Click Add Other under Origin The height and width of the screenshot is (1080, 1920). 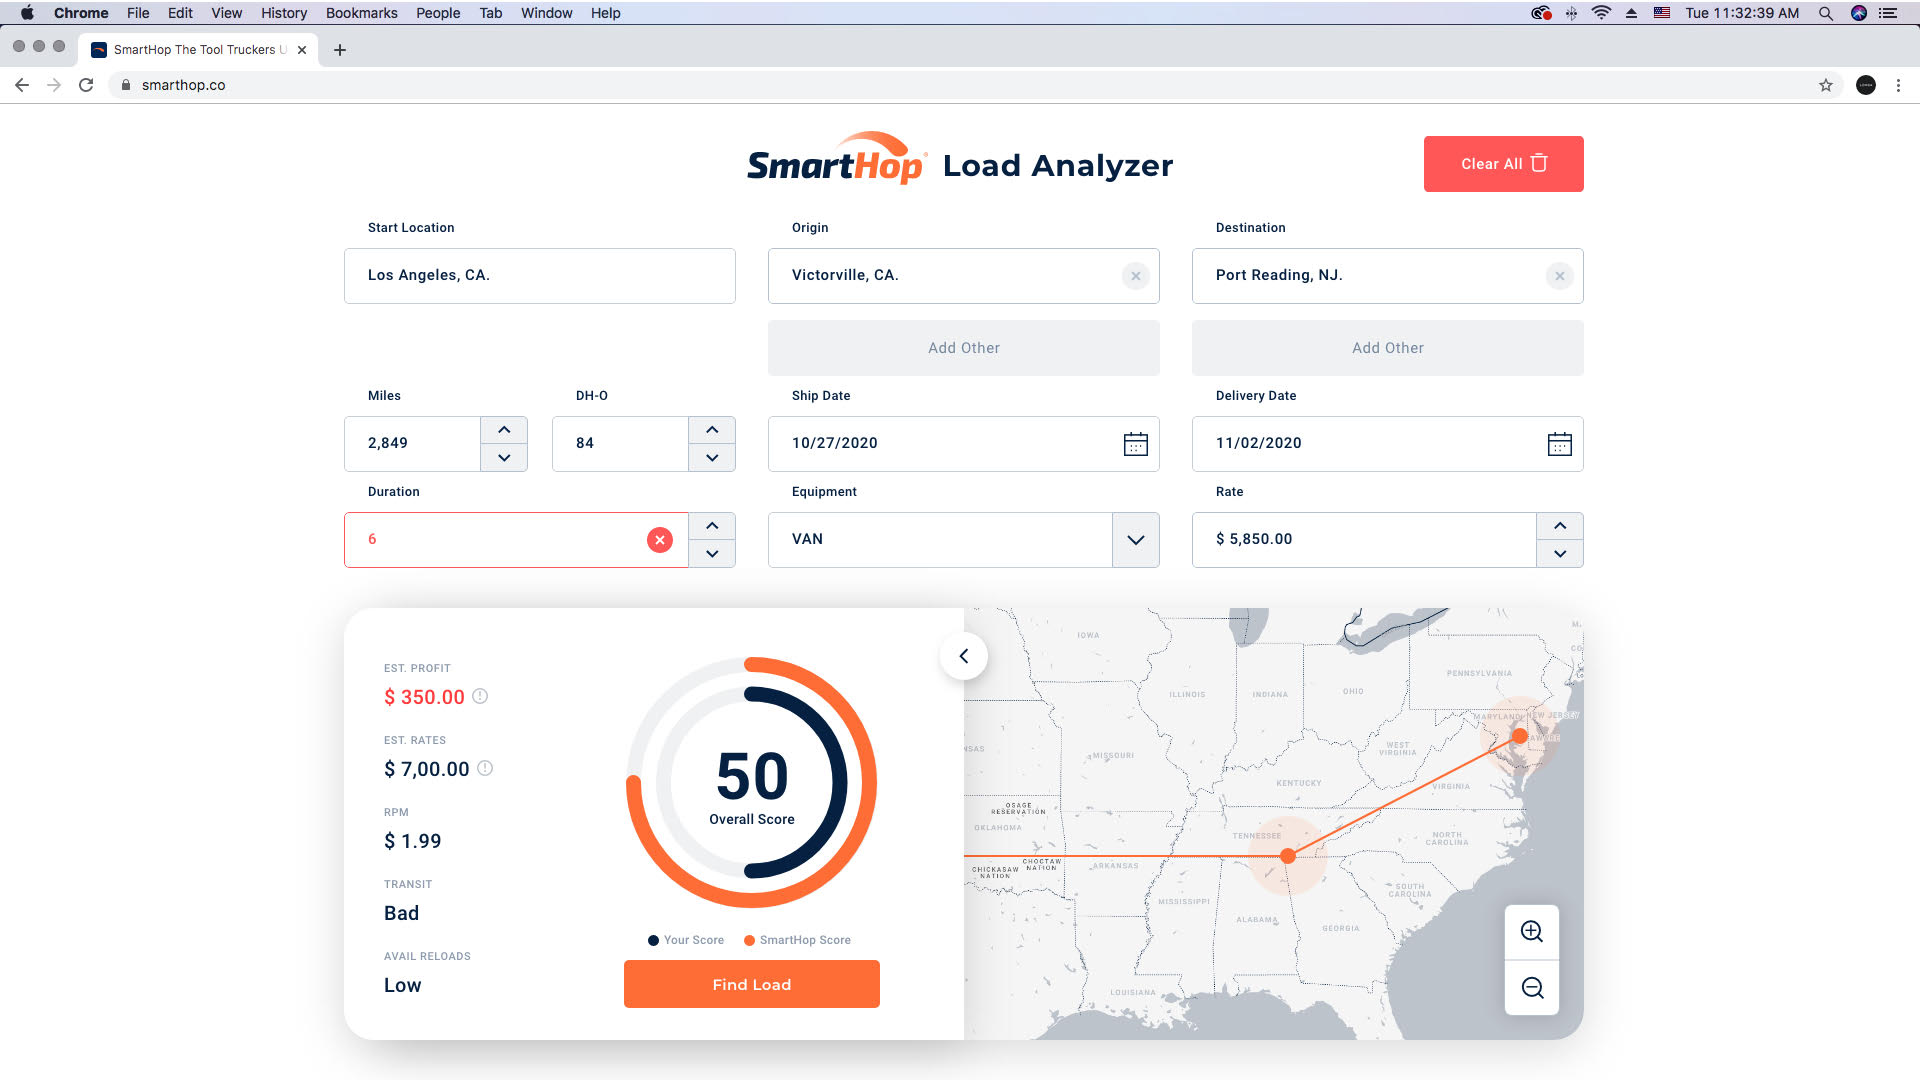[x=963, y=348]
